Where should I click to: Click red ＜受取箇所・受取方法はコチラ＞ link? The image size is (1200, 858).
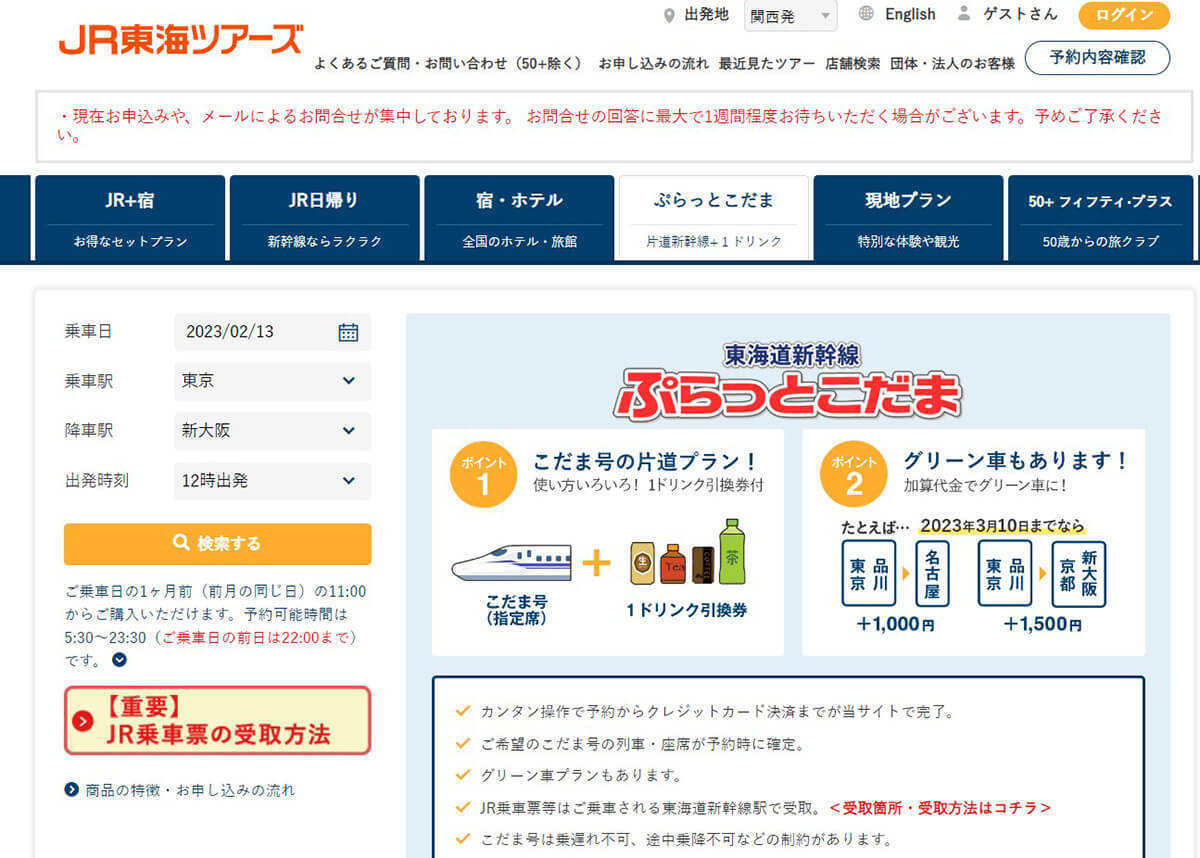click(x=940, y=807)
